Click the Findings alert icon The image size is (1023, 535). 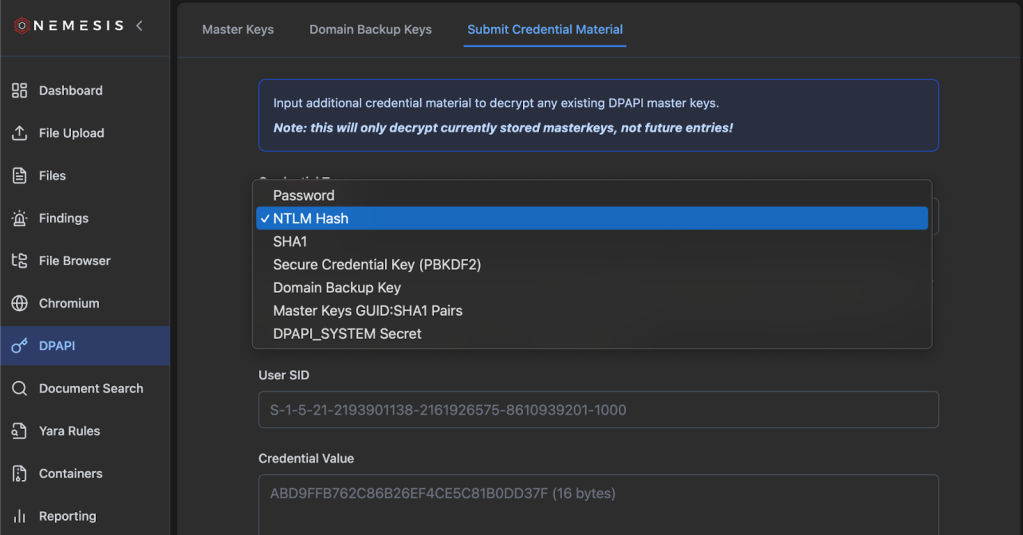(x=19, y=218)
